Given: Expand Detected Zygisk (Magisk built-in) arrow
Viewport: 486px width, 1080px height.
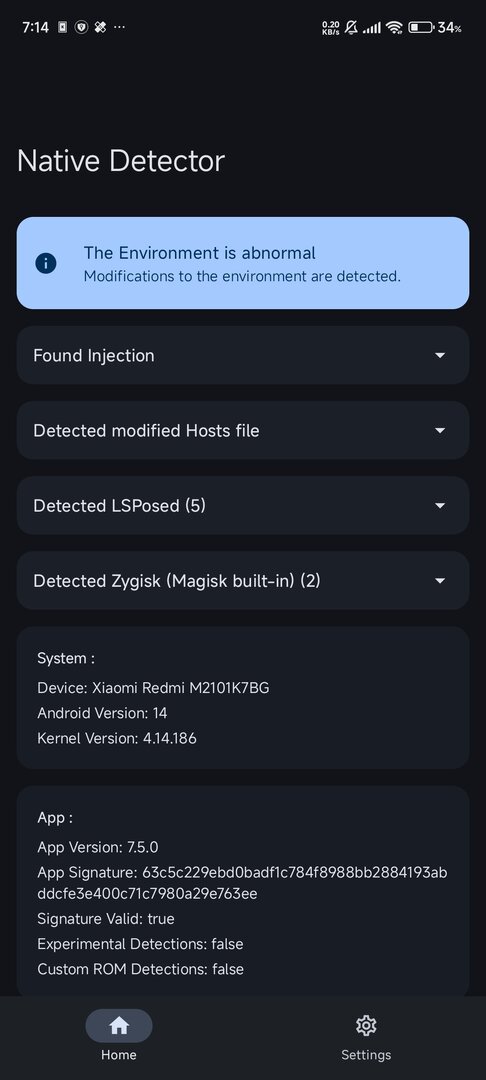Looking at the screenshot, I should click(440, 581).
